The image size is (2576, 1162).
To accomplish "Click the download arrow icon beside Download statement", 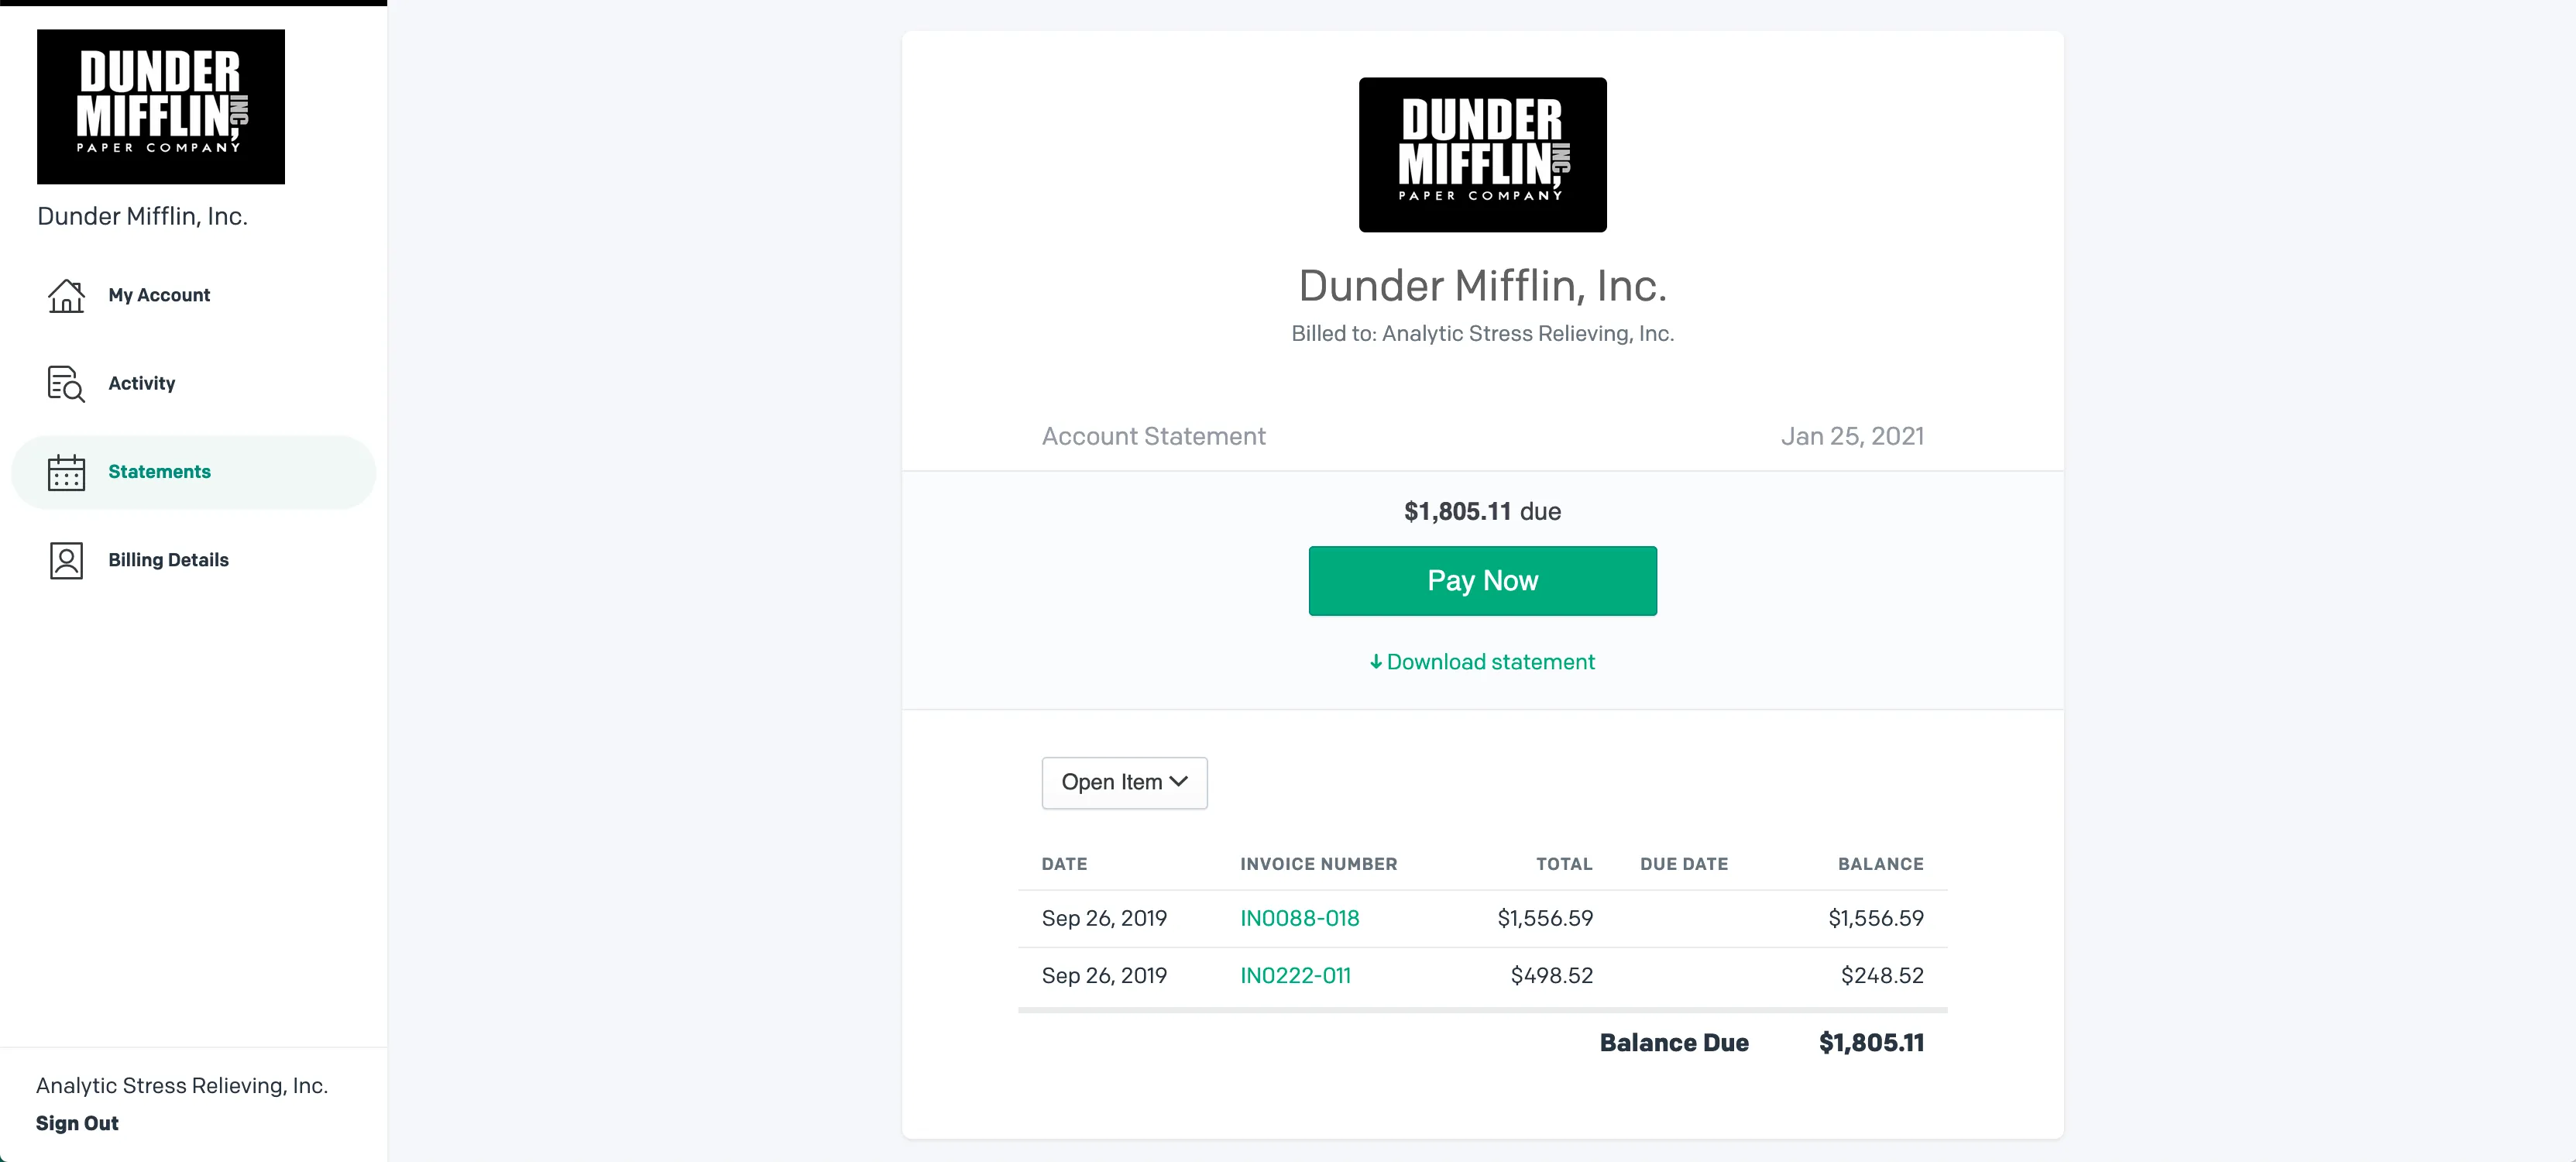I will 1376,662.
